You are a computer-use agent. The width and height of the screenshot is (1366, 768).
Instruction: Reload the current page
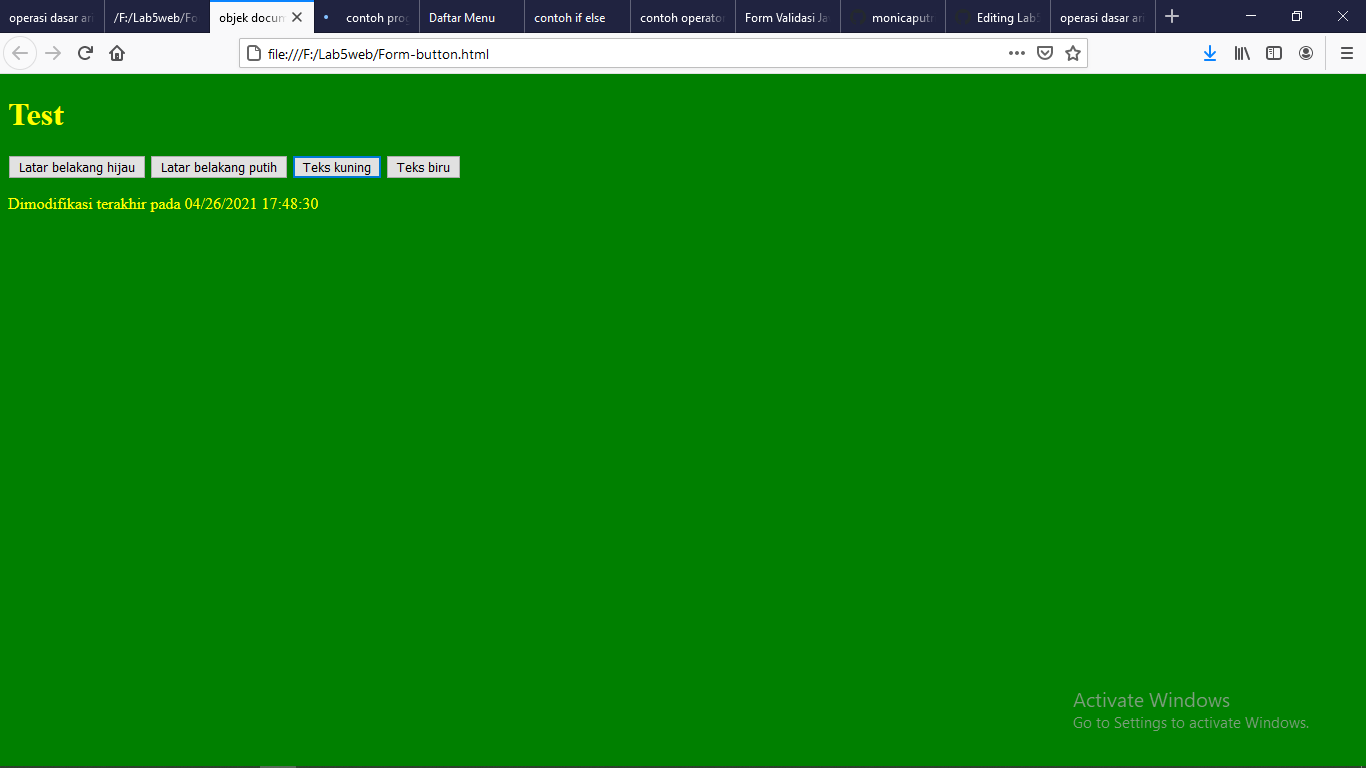click(84, 53)
